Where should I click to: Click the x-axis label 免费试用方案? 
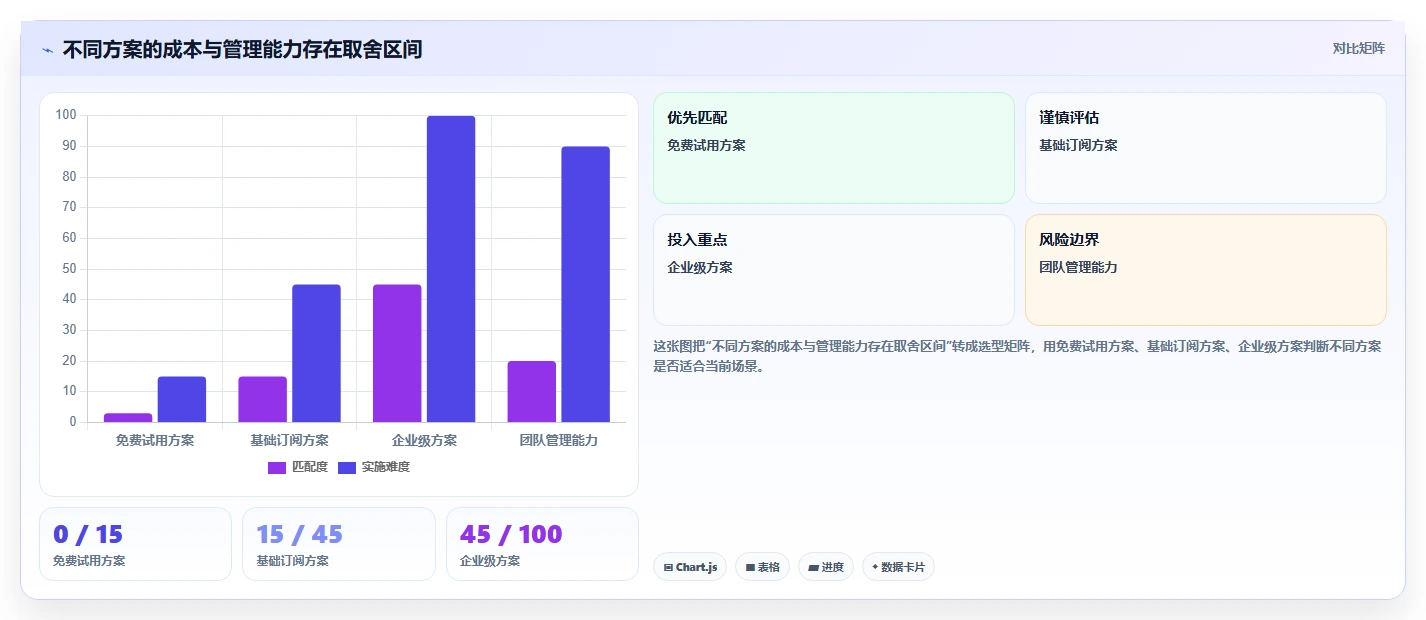[x=155, y=440]
